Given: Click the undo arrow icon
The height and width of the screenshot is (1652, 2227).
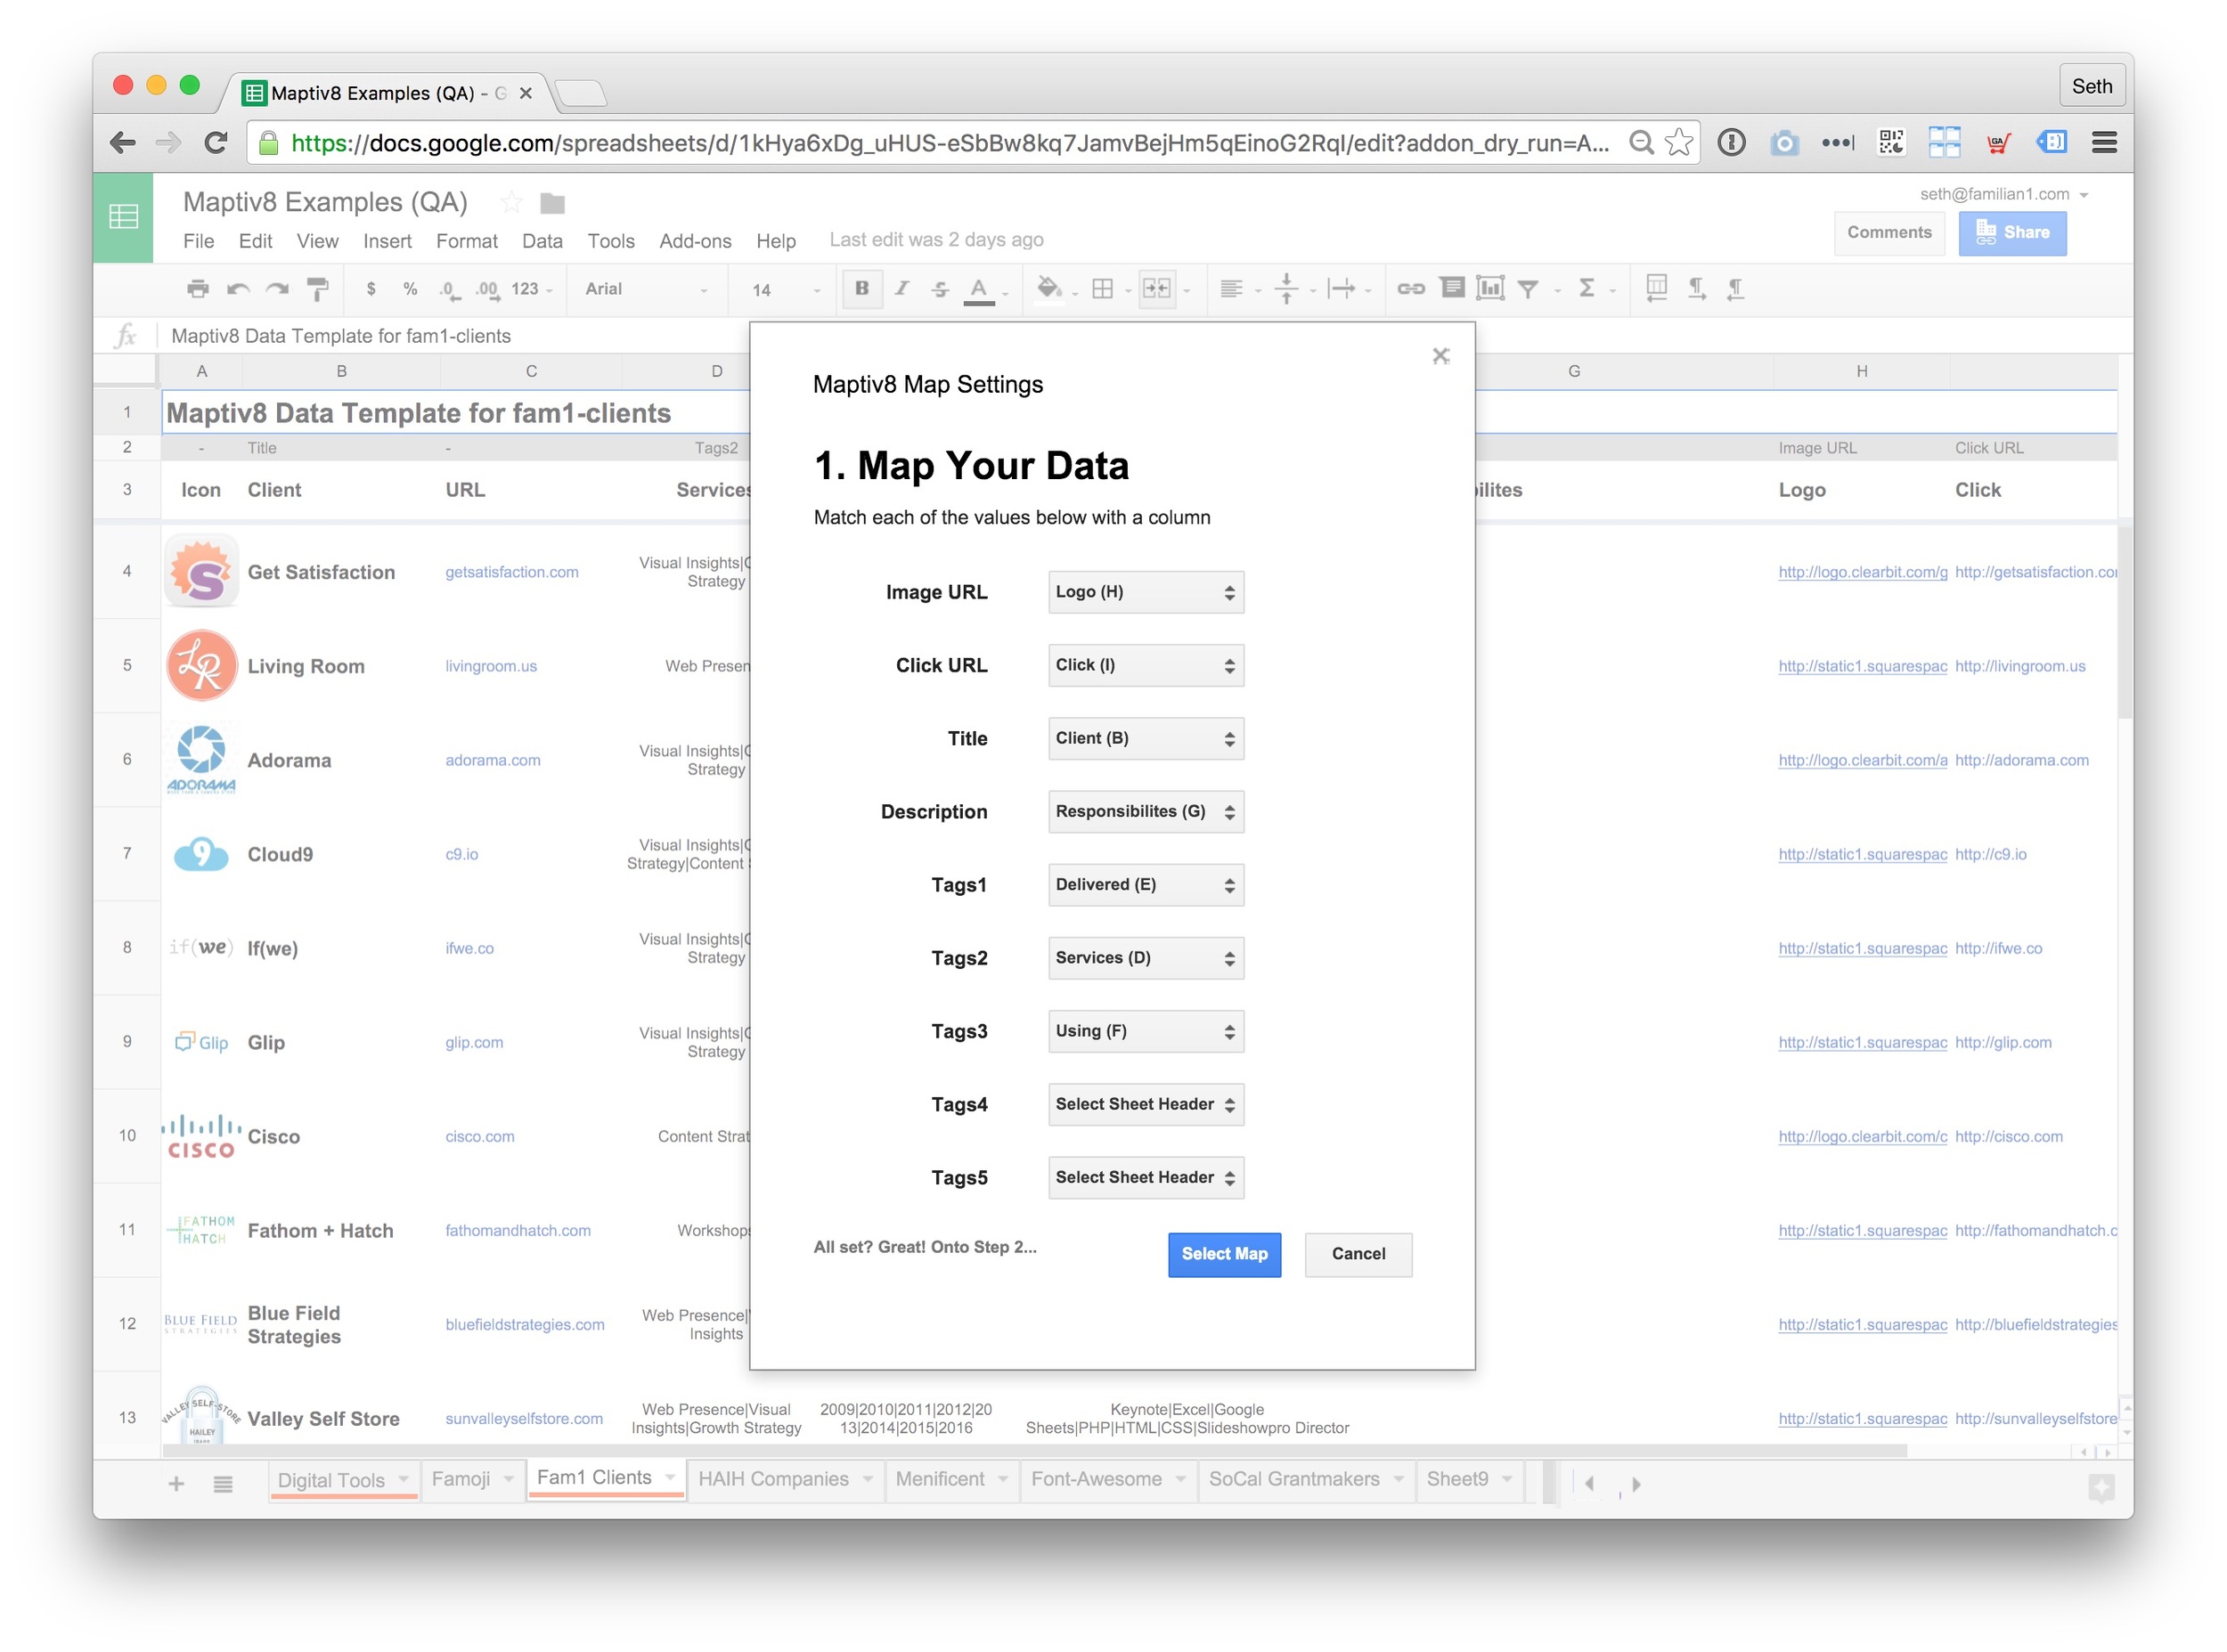Looking at the screenshot, I should click(238, 289).
